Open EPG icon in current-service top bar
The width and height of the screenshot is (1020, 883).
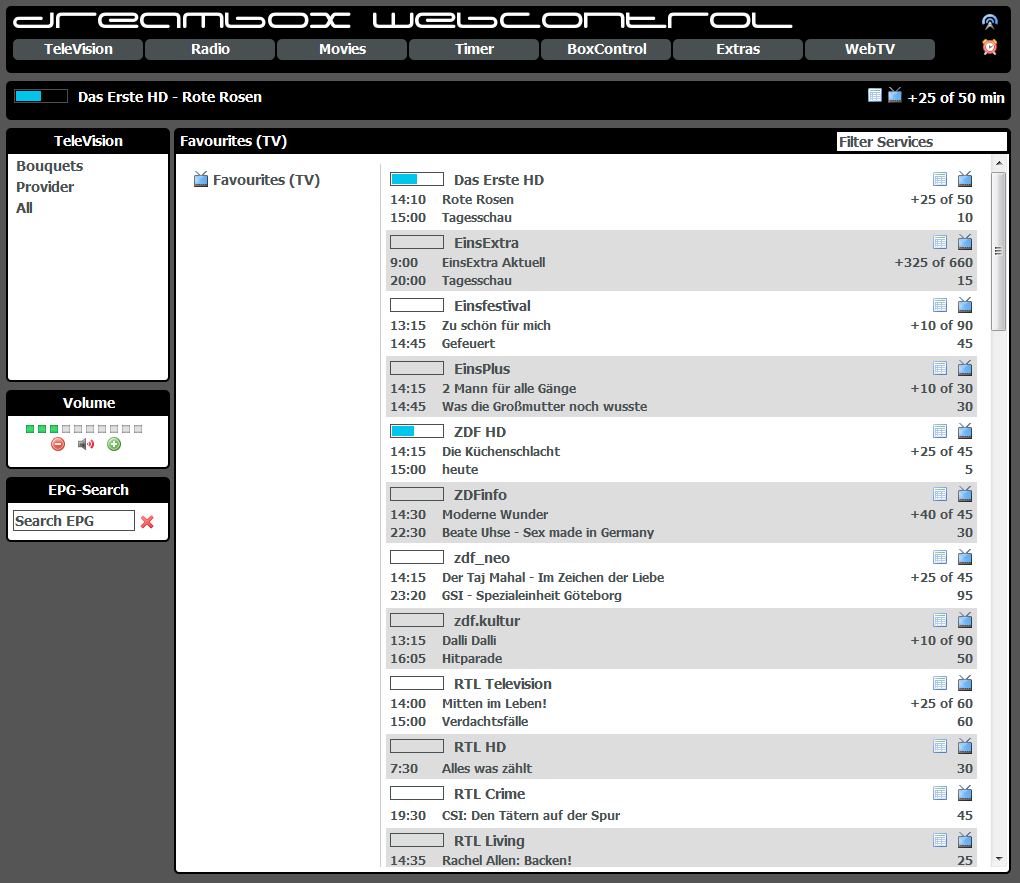(x=875, y=96)
